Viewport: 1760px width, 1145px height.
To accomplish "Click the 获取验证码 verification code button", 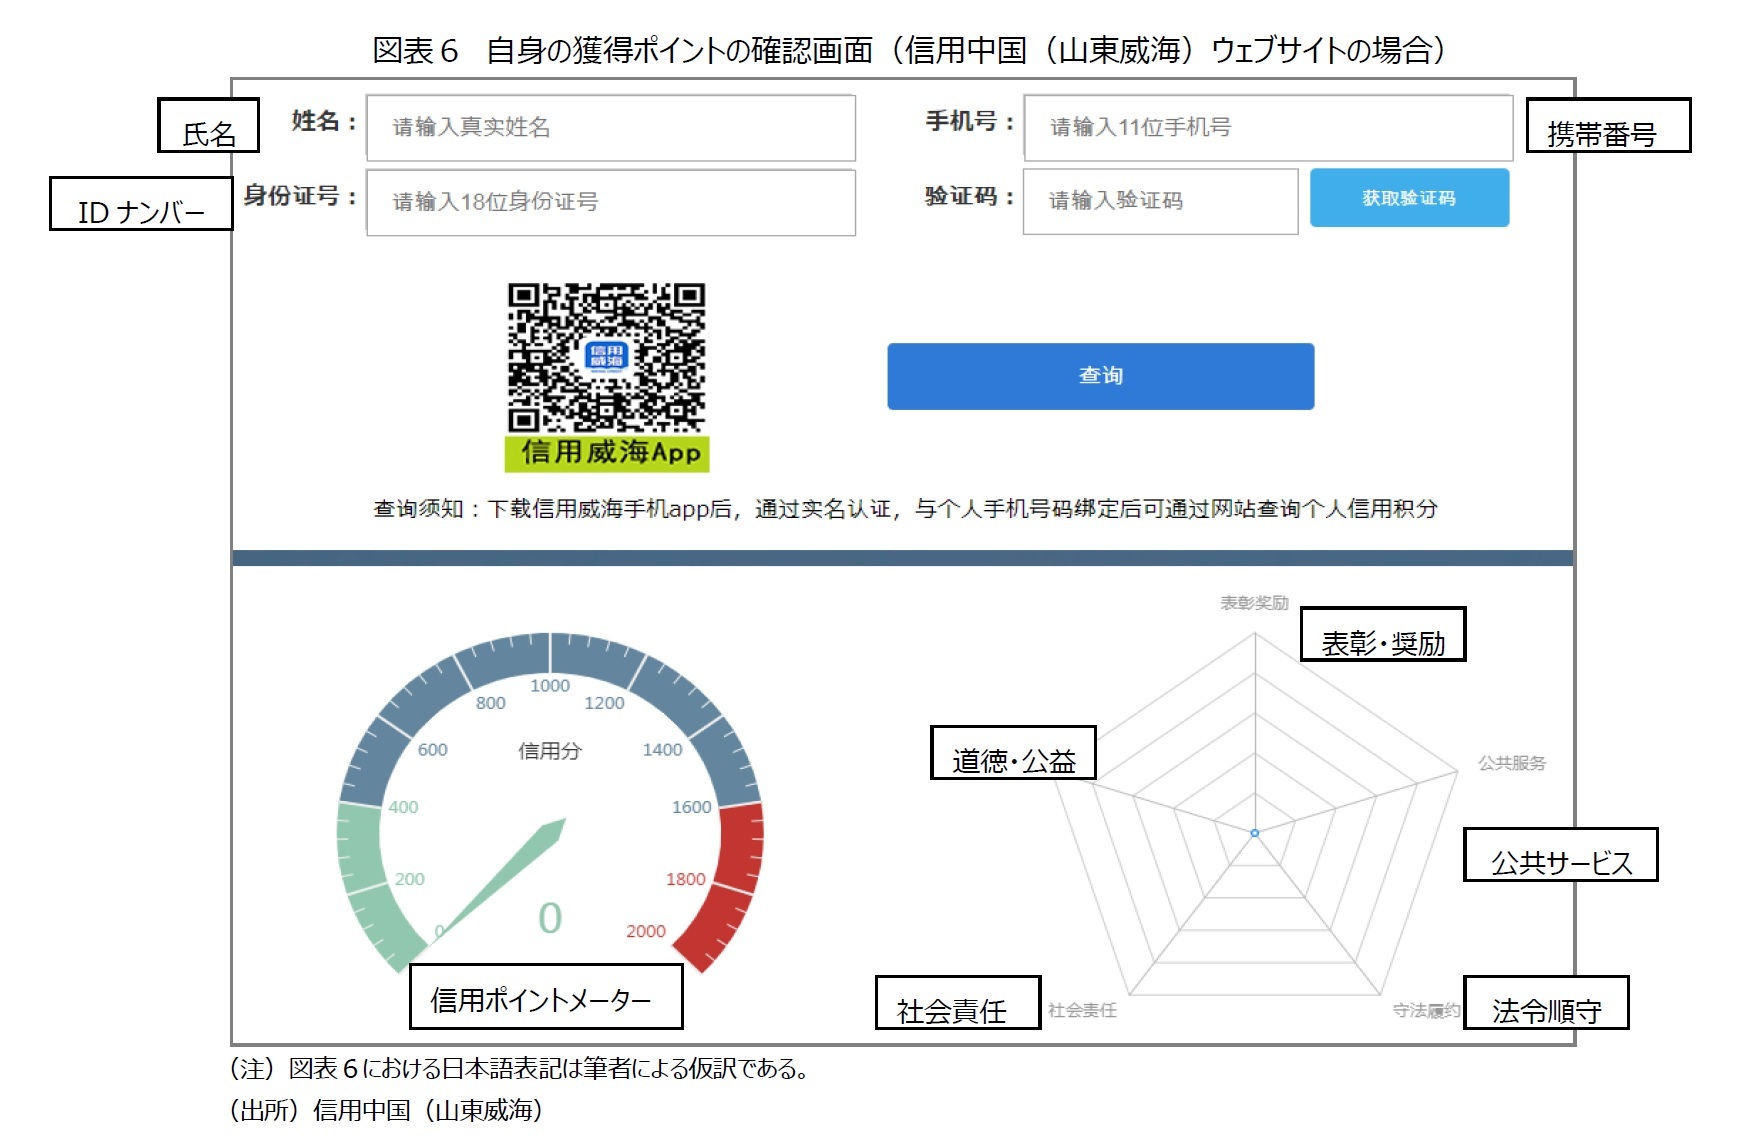I will pos(1408,197).
